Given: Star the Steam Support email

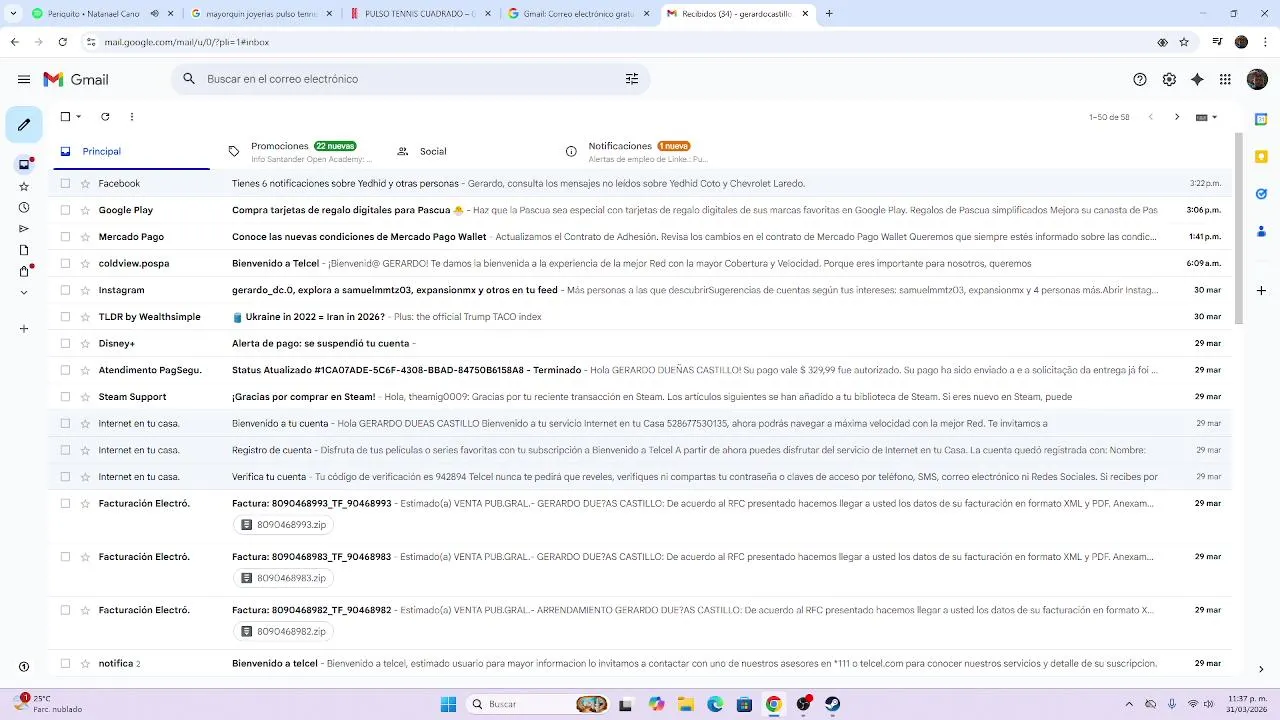Looking at the screenshot, I should (86, 397).
